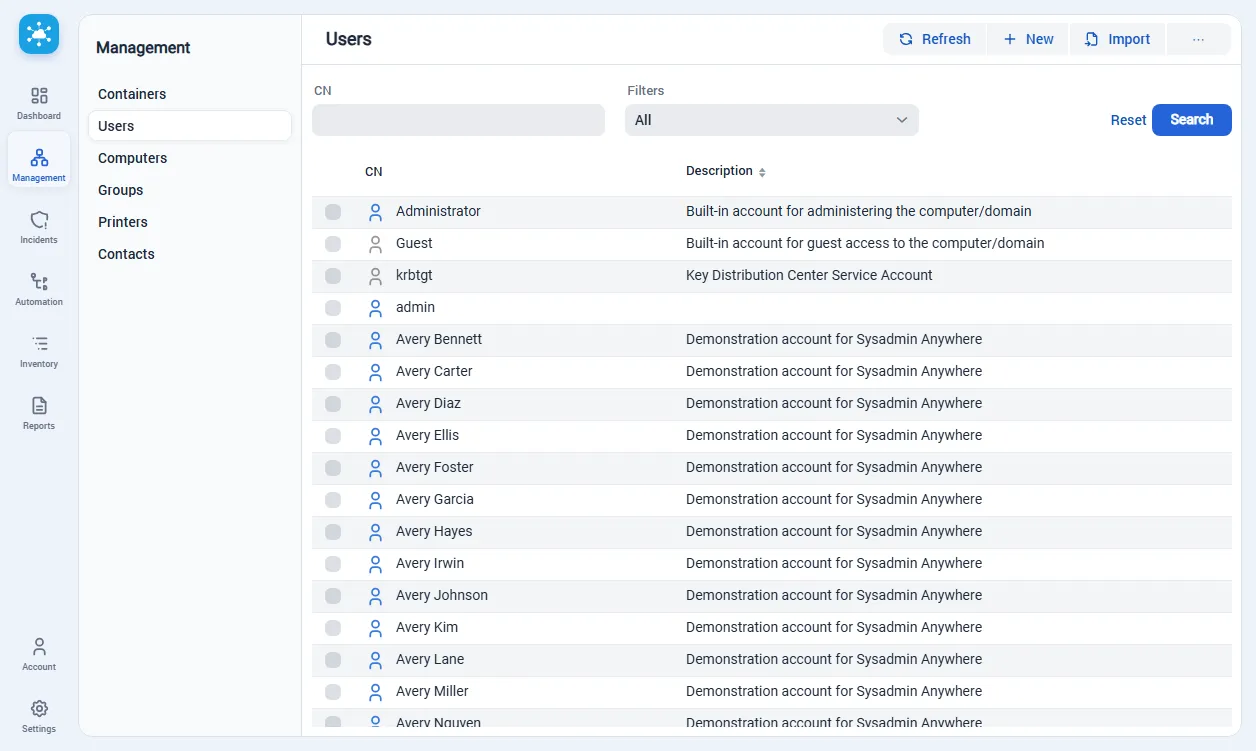
Task: Click the Avery Carter name
Action: click(434, 371)
